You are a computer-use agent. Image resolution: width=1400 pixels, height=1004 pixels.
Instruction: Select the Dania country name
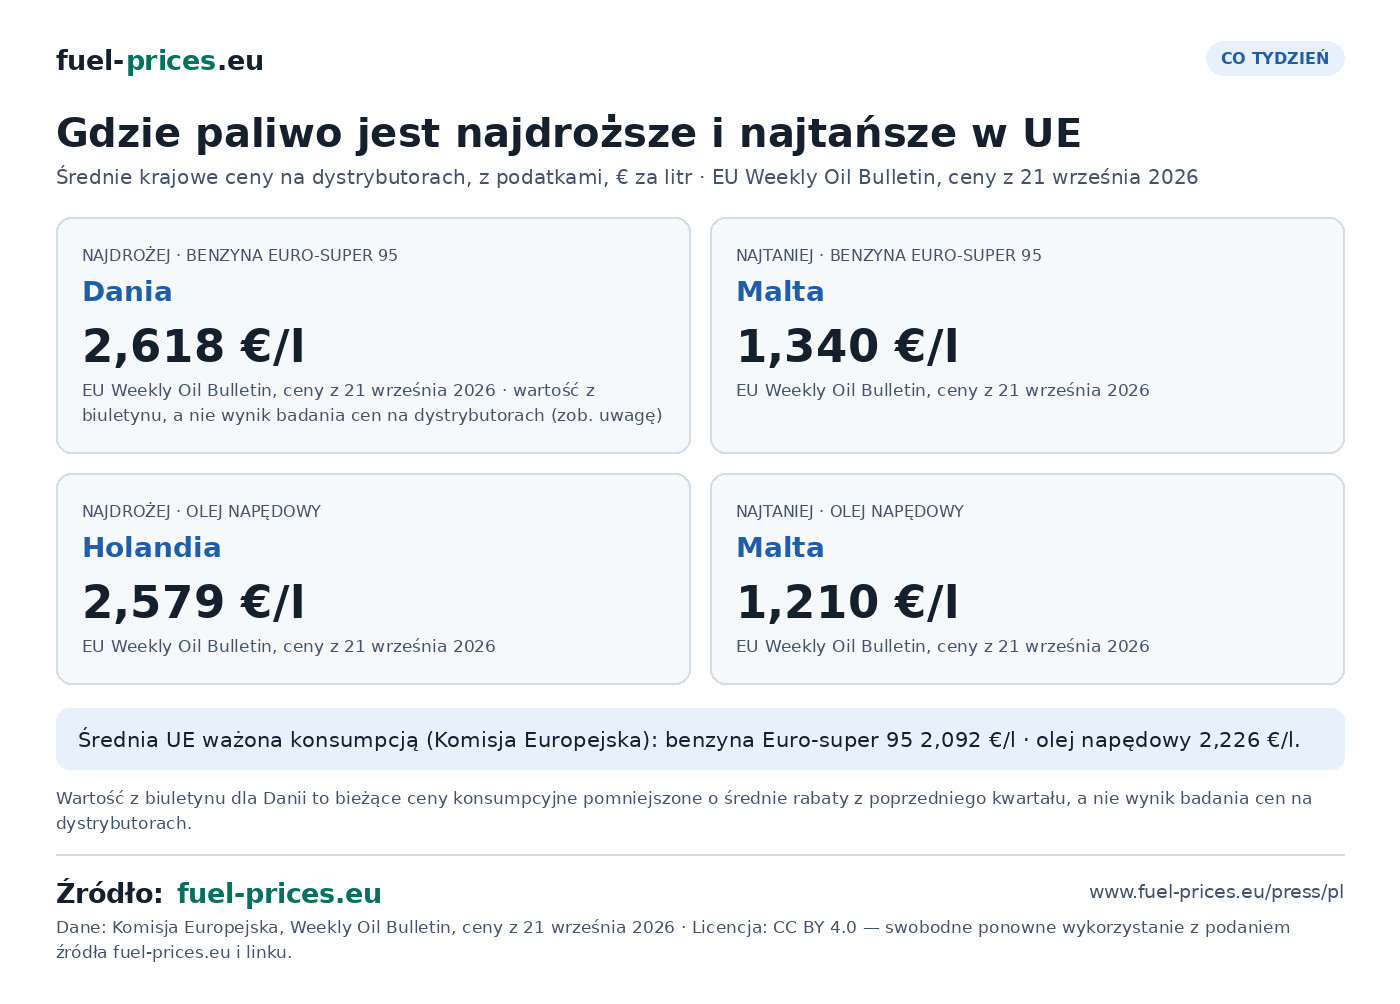pyautogui.click(x=127, y=291)
